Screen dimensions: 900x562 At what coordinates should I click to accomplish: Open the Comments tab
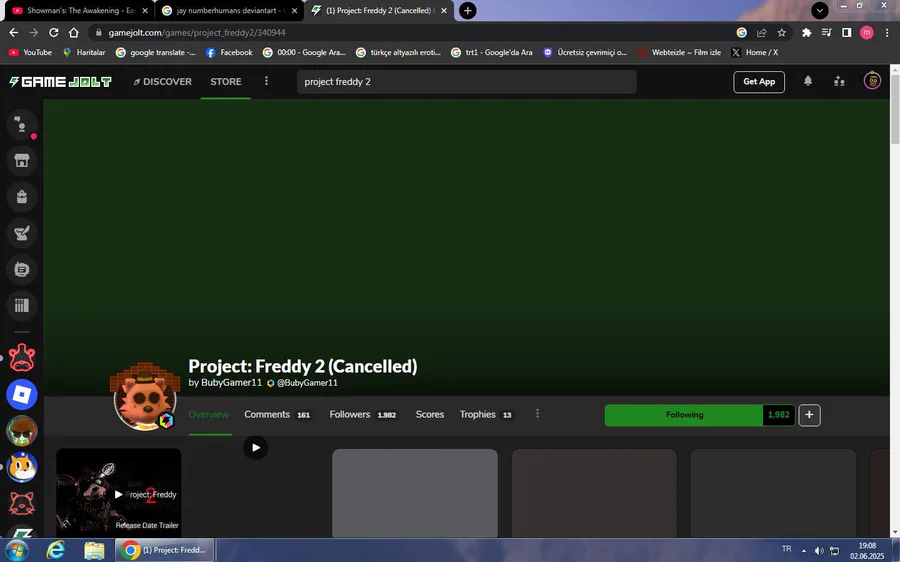[277, 414]
